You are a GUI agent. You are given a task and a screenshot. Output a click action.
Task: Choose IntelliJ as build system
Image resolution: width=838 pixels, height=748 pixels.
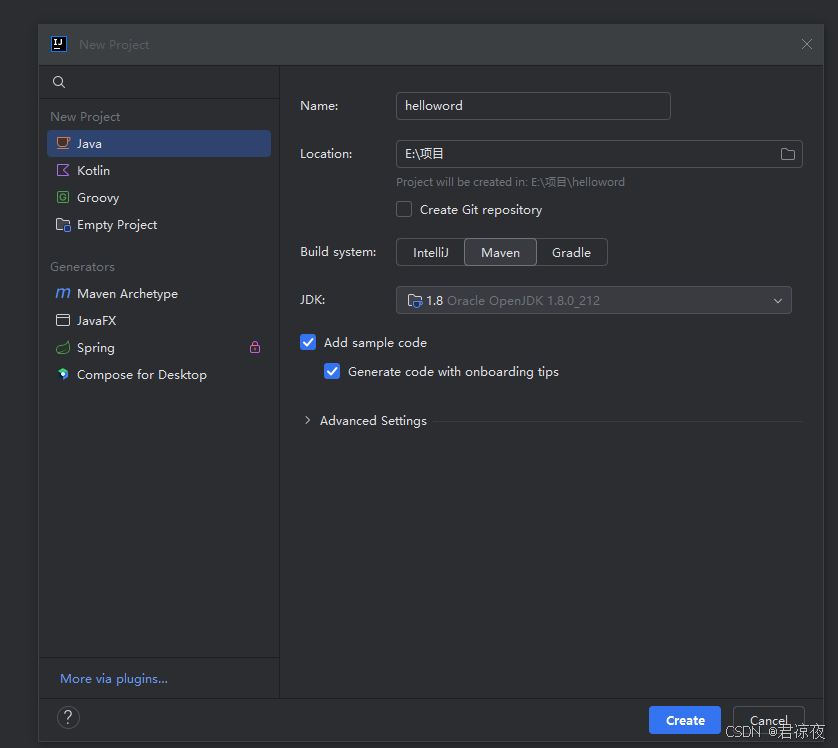(430, 253)
